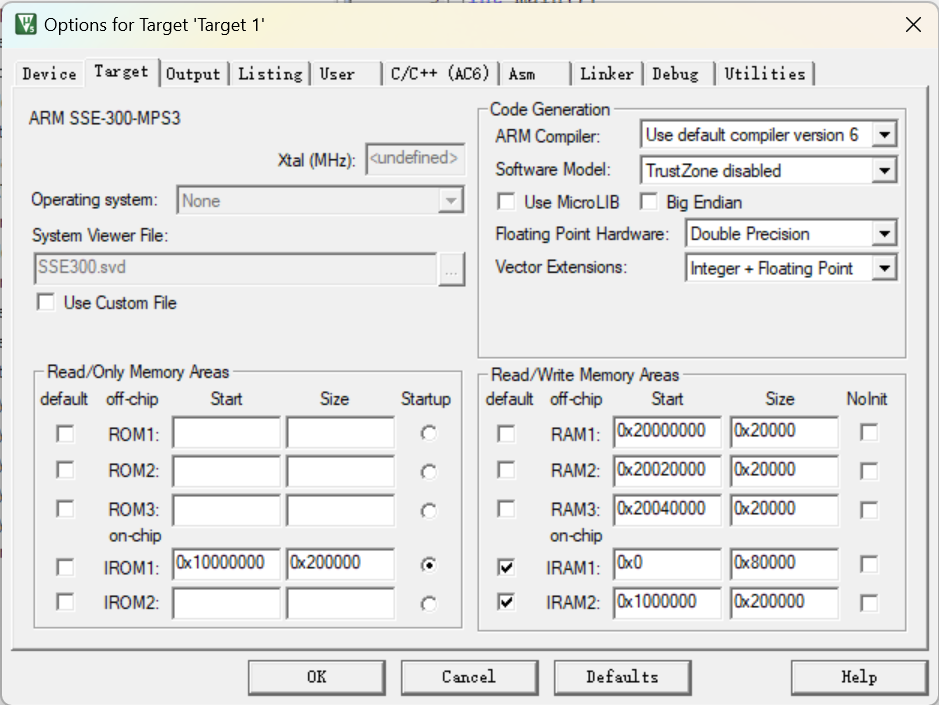
Task: Click the RAM3 Start field 0x20040000
Action: coord(668,510)
